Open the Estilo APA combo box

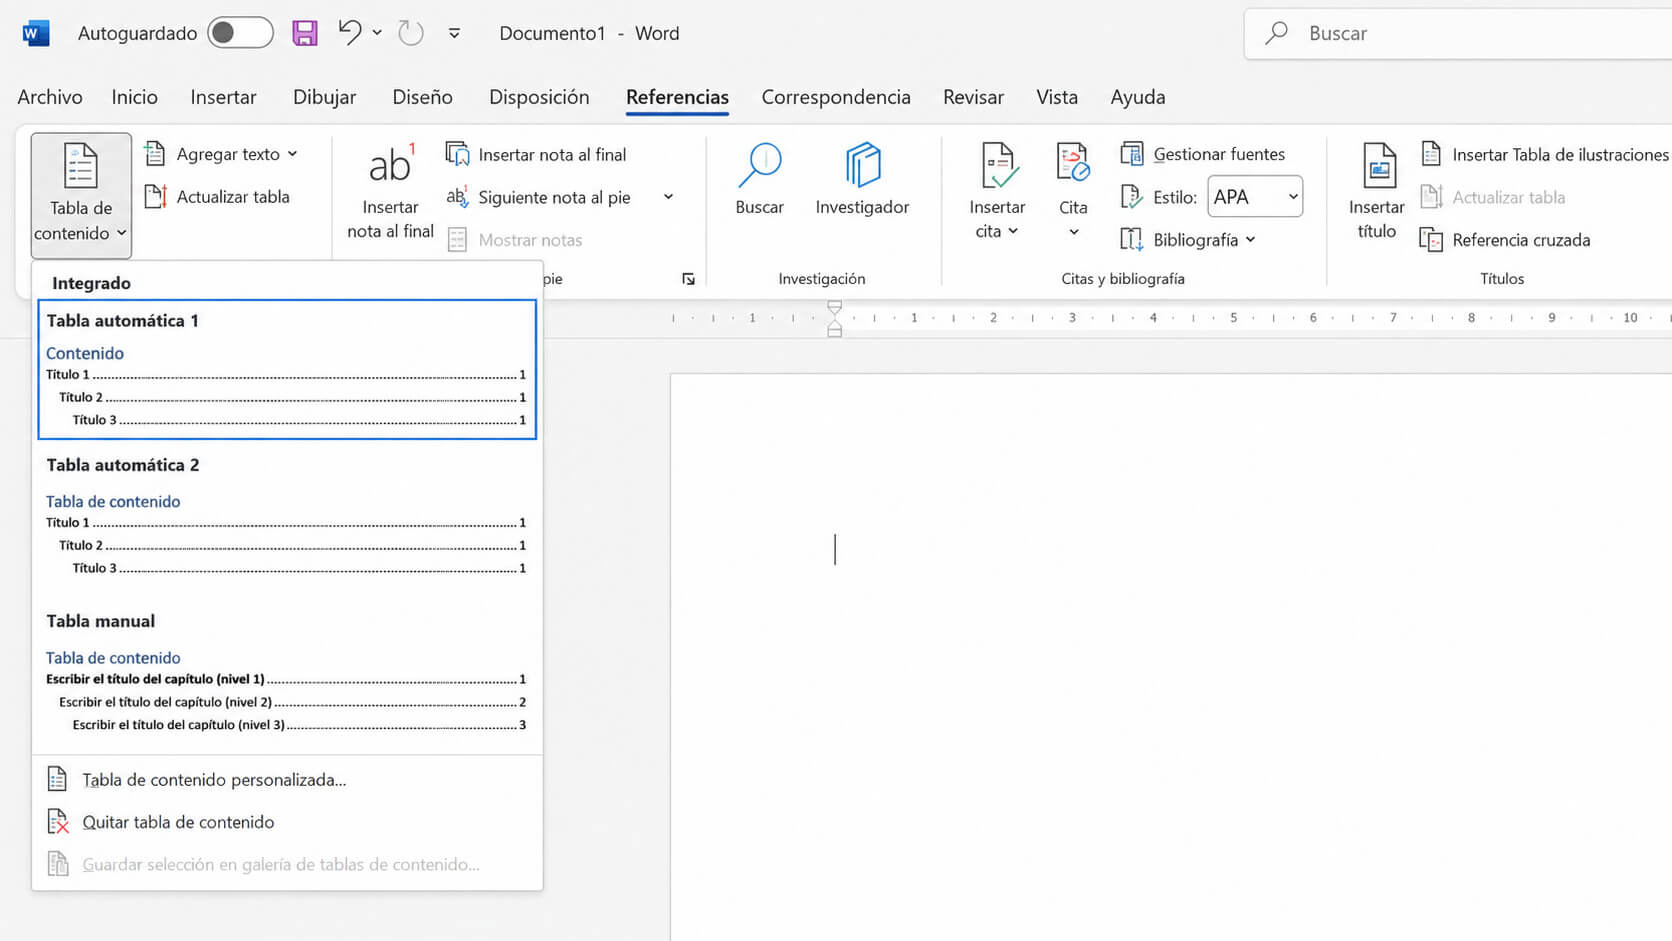[x=1255, y=197]
